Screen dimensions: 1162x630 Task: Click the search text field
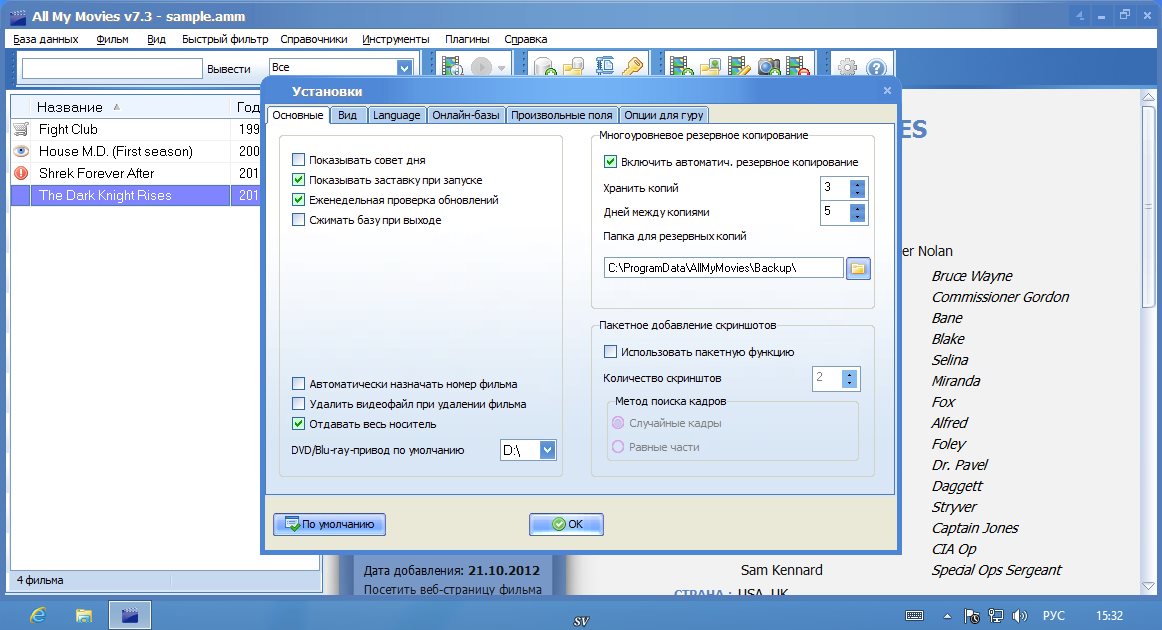point(112,68)
